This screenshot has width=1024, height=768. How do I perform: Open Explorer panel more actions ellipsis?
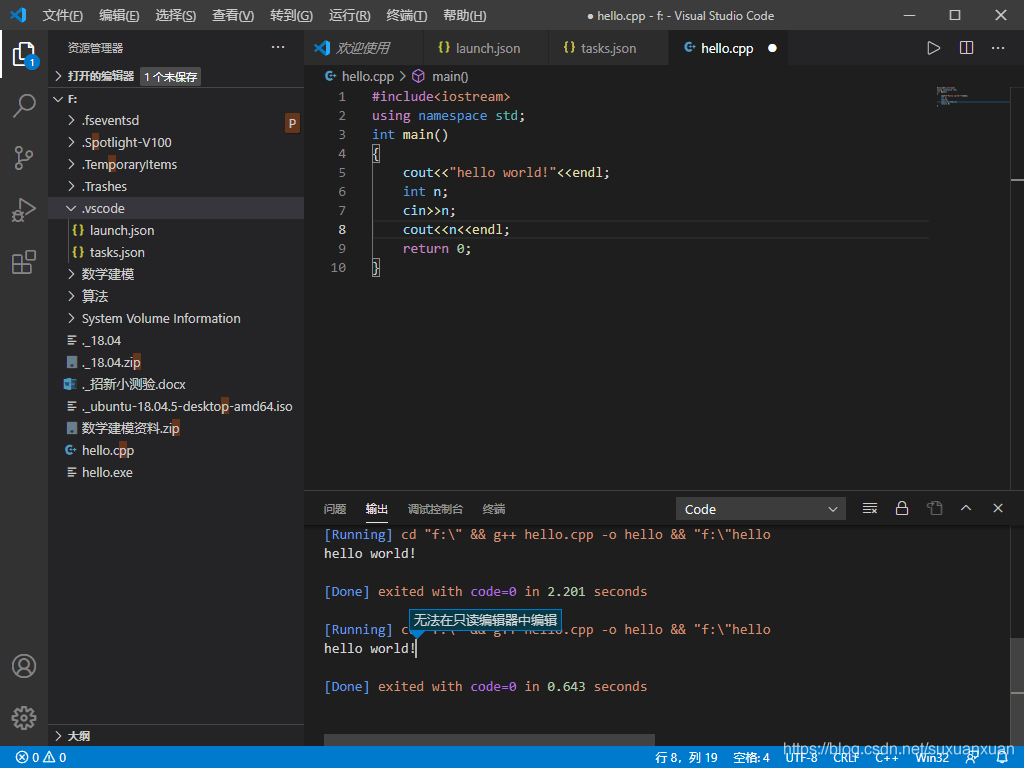[278, 48]
